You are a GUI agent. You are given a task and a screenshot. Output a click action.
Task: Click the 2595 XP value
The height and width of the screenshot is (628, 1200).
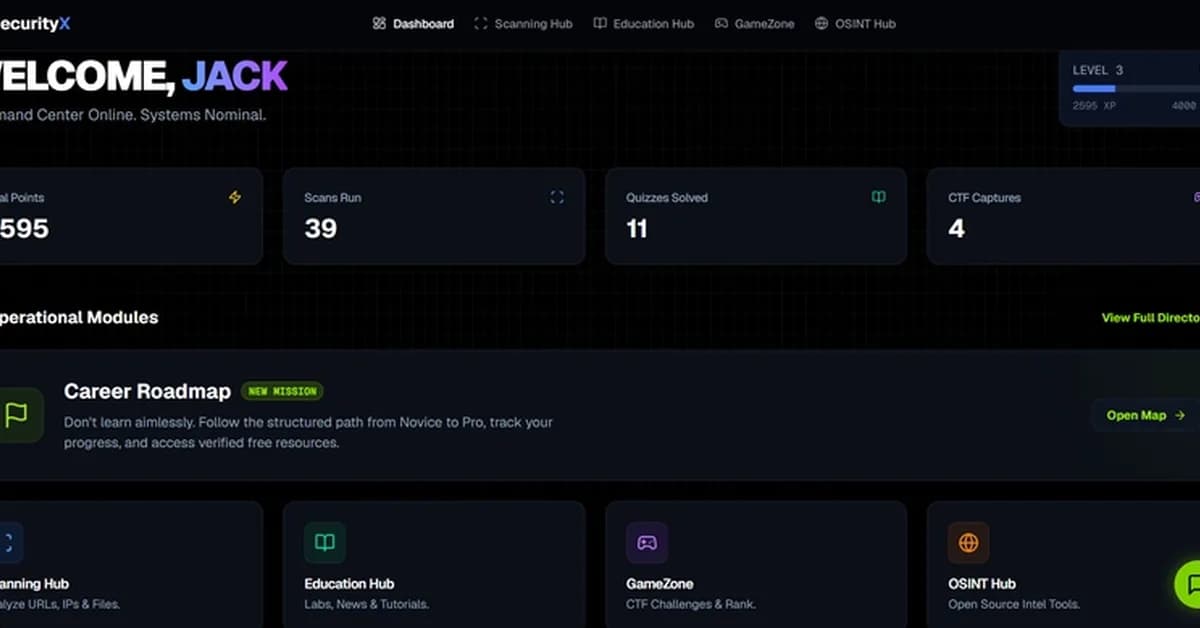[x=1094, y=106]
